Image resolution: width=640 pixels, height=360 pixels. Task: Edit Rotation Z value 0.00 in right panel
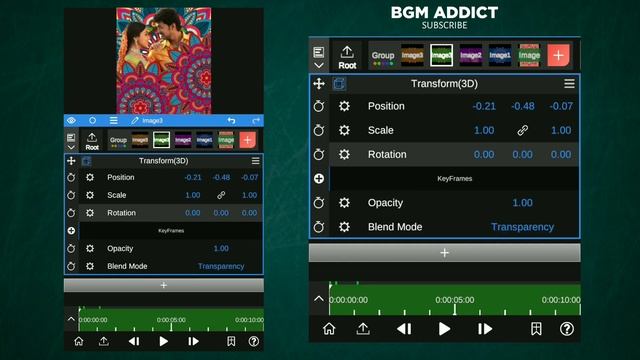tap(561, 154)
